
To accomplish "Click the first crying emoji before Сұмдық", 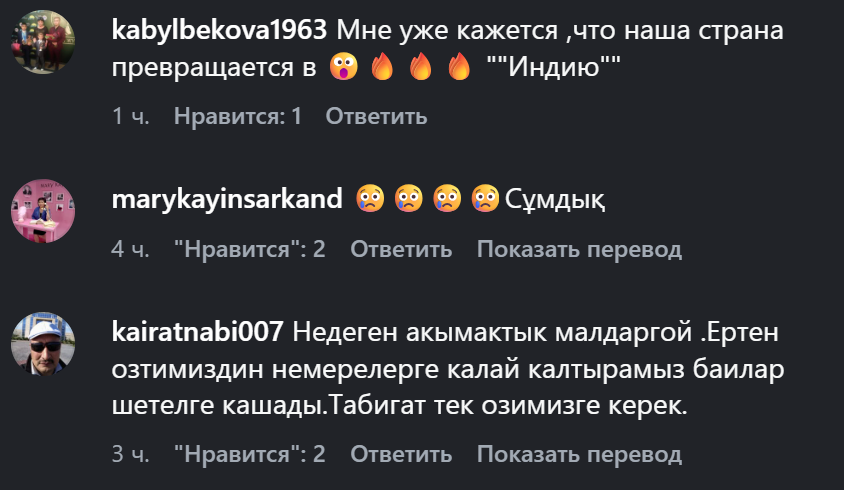I will 370,198.
